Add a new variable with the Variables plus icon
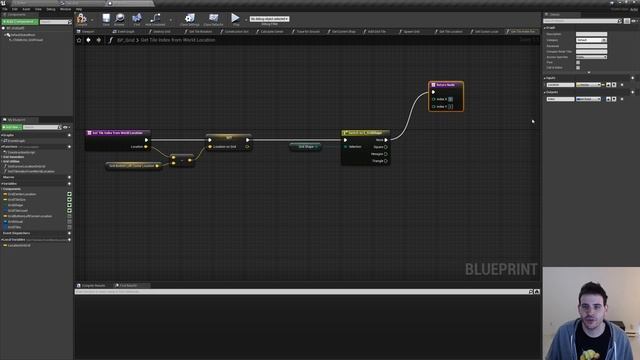Screen dimensions: 640x360 click(69, 184)
